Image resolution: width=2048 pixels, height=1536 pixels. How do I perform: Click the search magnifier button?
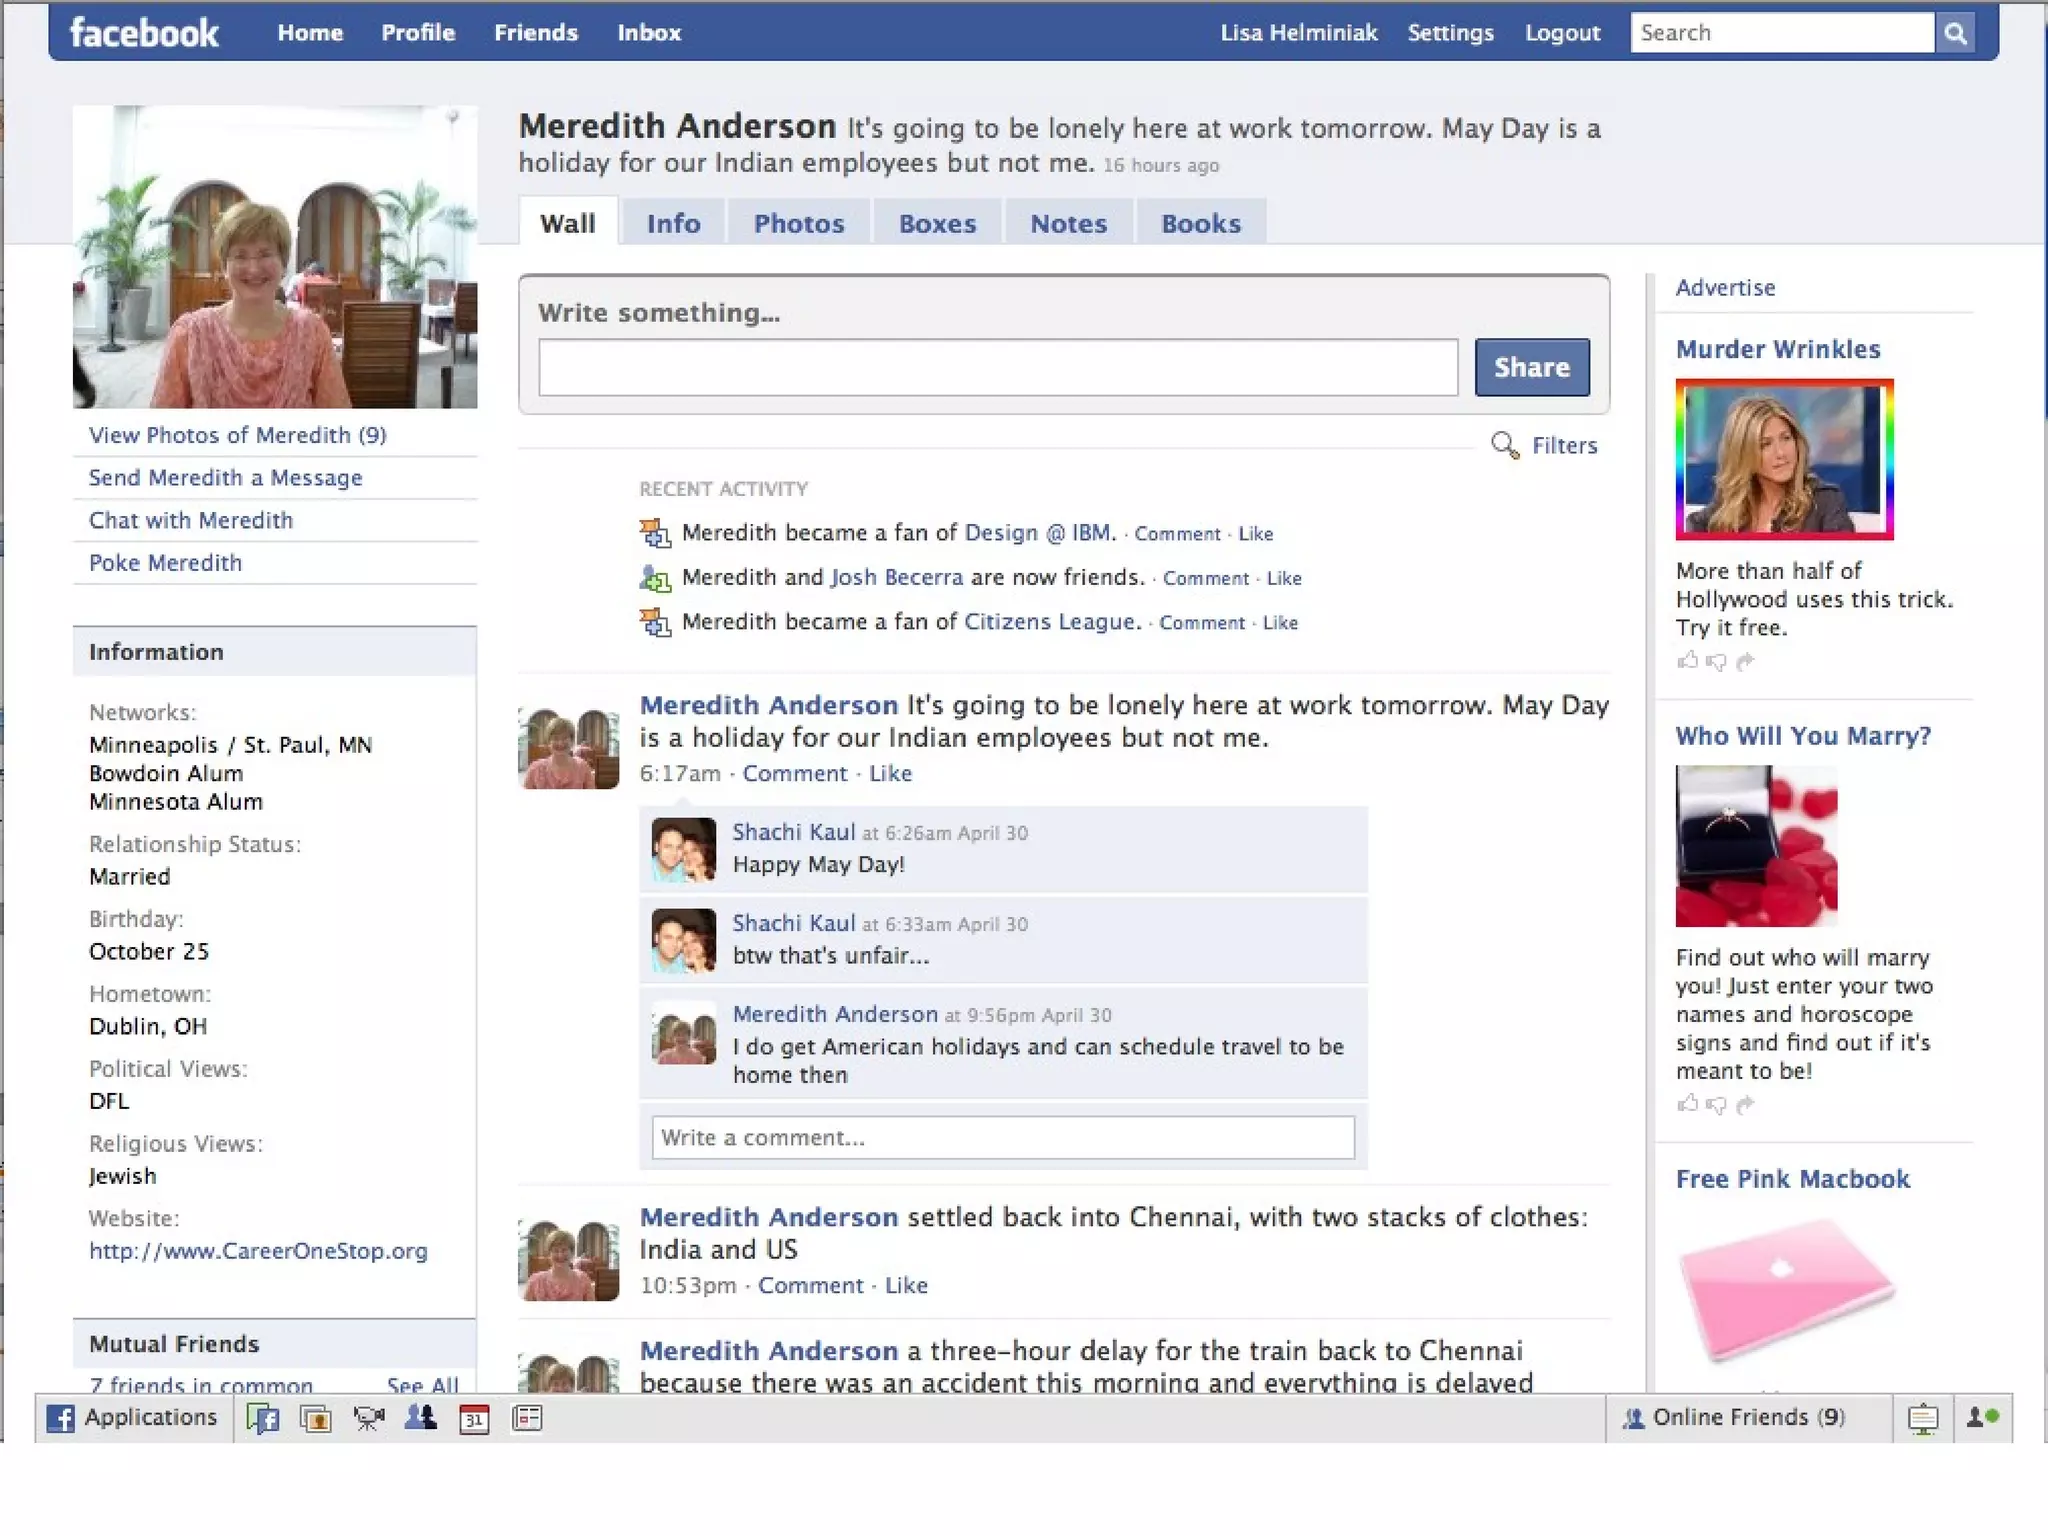1955,33
